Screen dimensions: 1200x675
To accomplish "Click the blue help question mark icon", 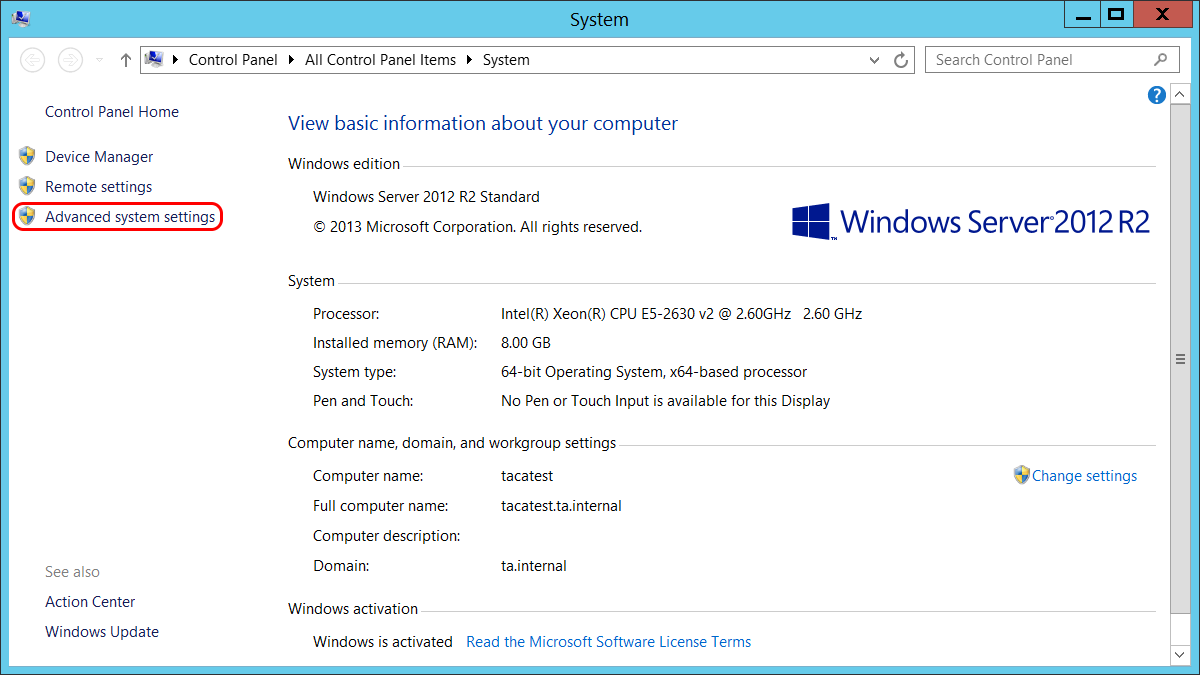I will point(1157,95).
